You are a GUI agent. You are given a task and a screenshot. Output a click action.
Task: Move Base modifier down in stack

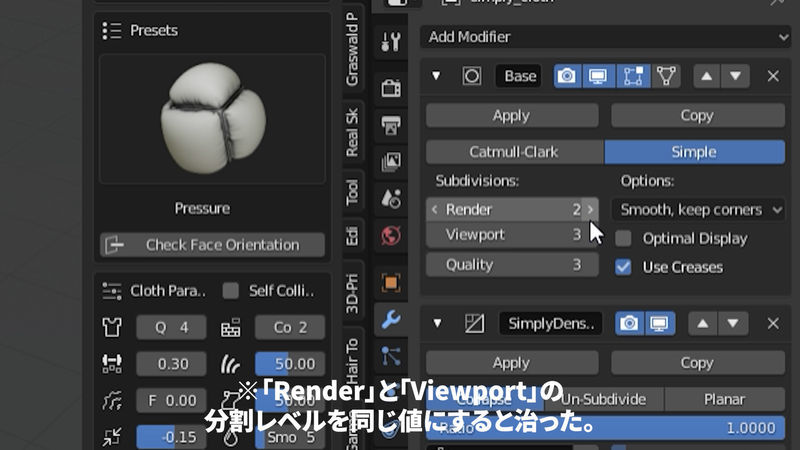[x=735, y=77]
